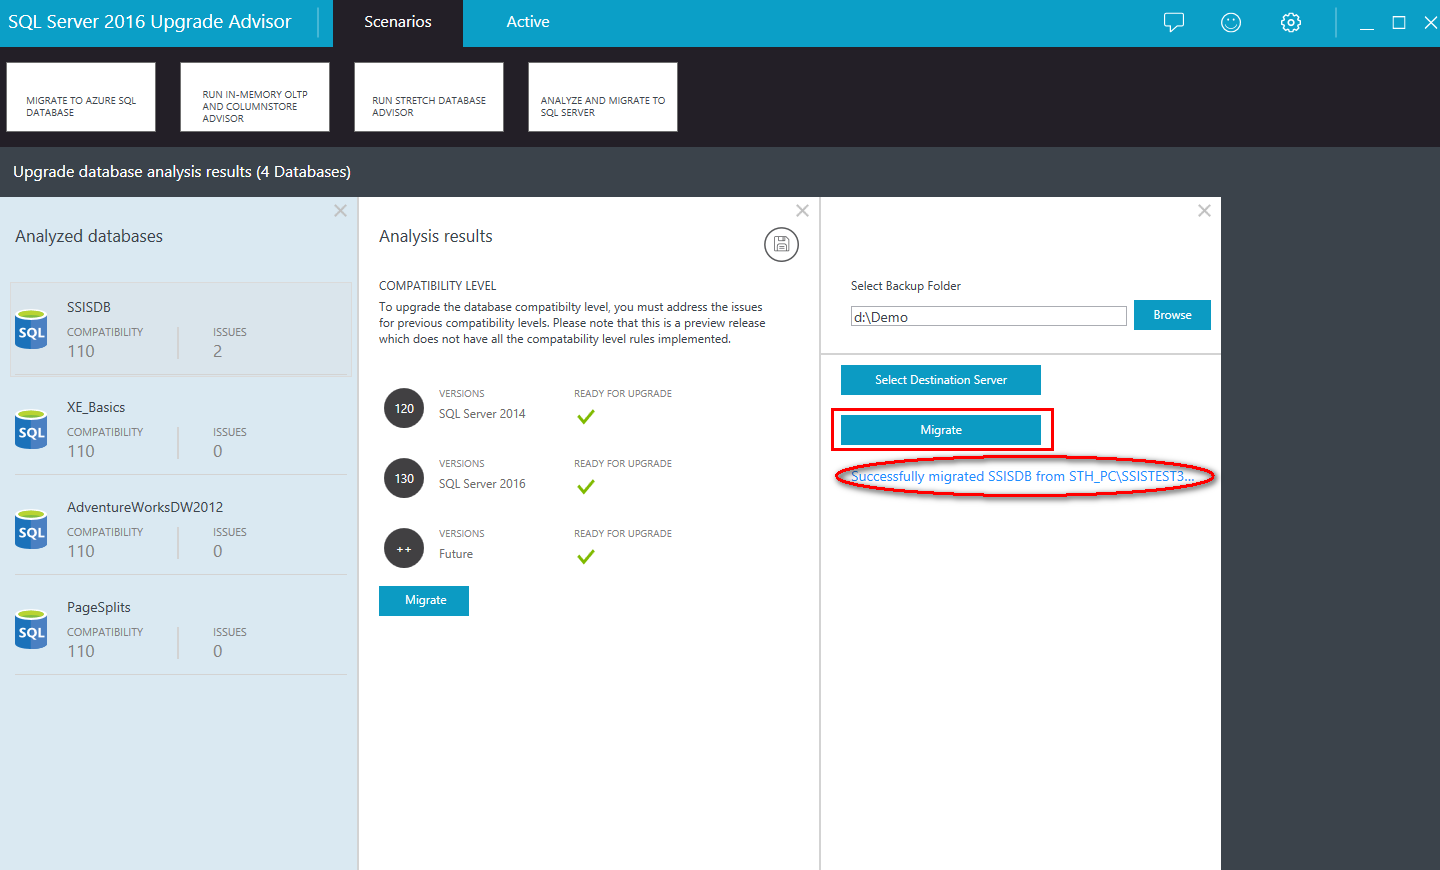Click Select Destination Server button

(941, 380)
